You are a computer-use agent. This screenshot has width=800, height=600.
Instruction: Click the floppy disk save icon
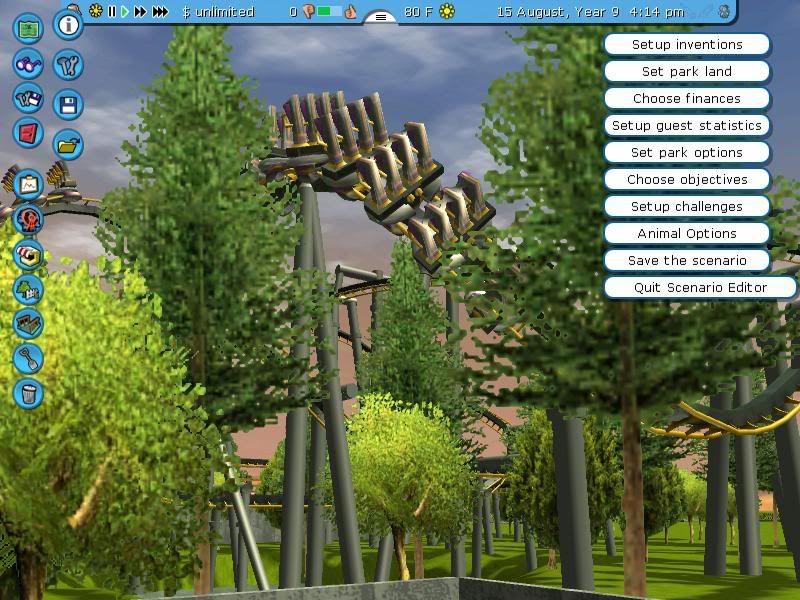point(68,105)
